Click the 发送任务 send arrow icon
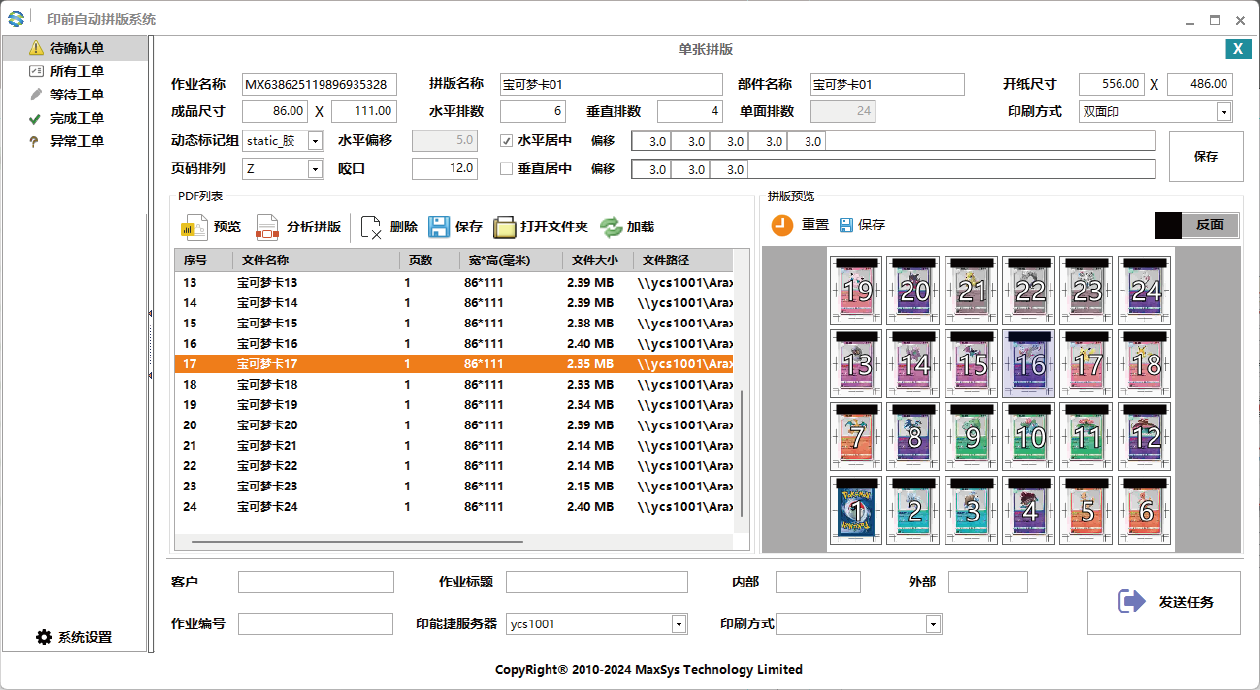 pyautogui.click(x=1131, y=601)
